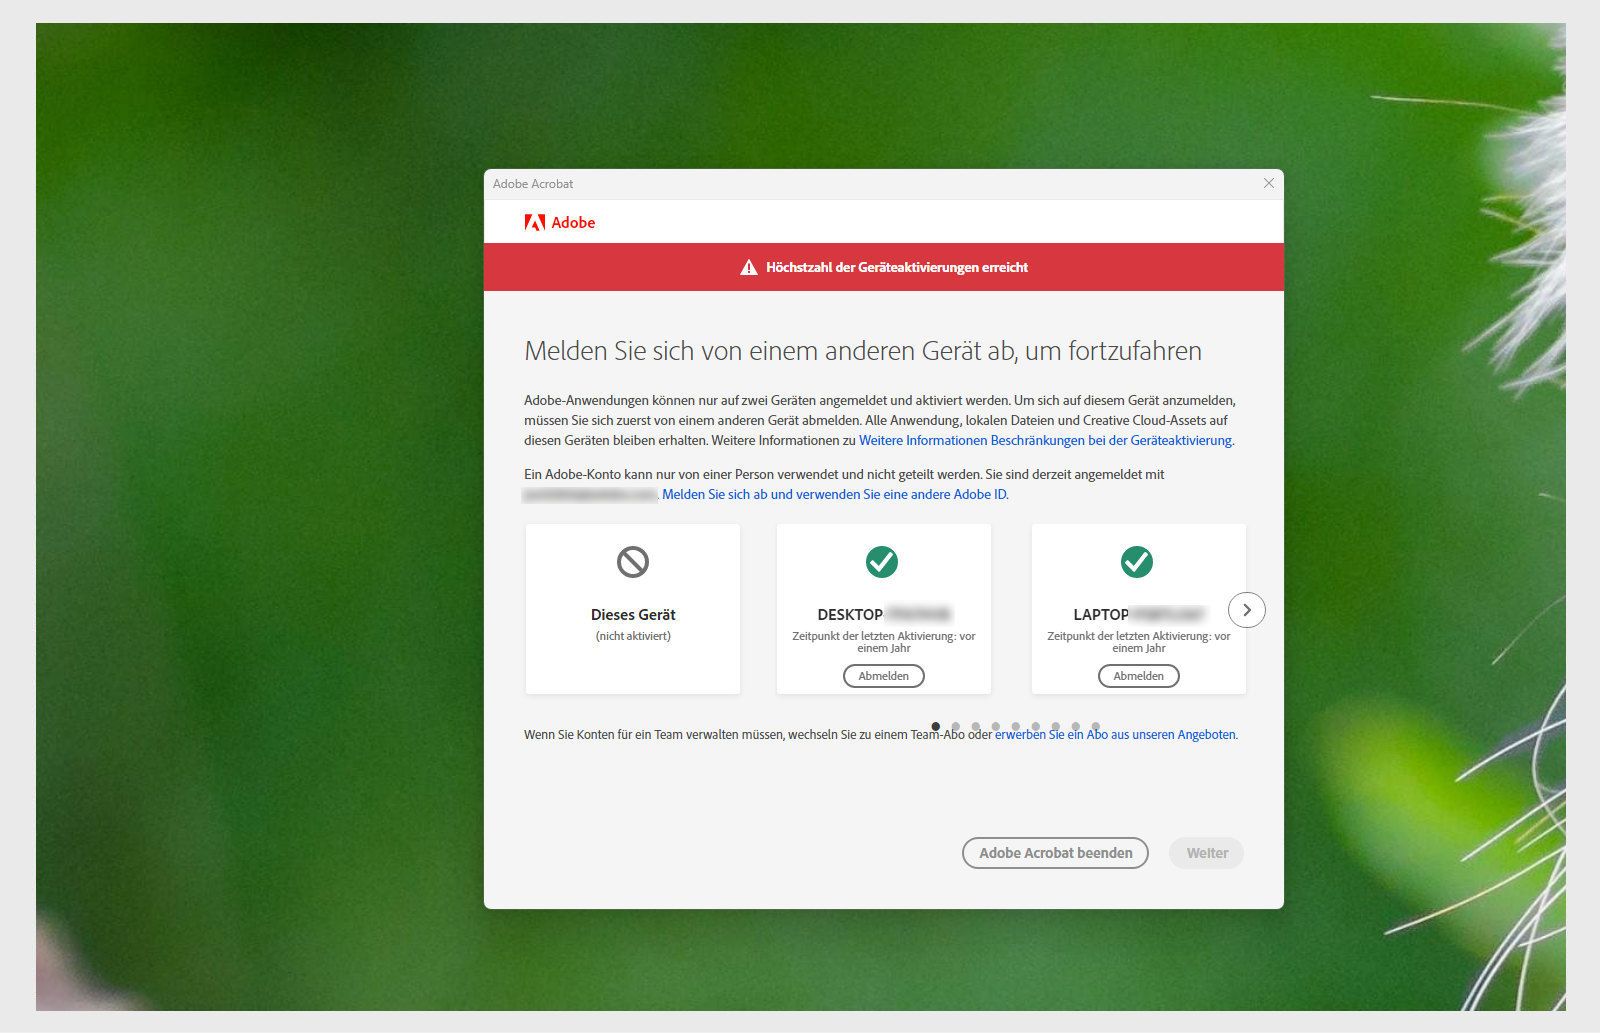Select the last carousel page dot
The image size is (1600, 1033).
click(1096, 726)
